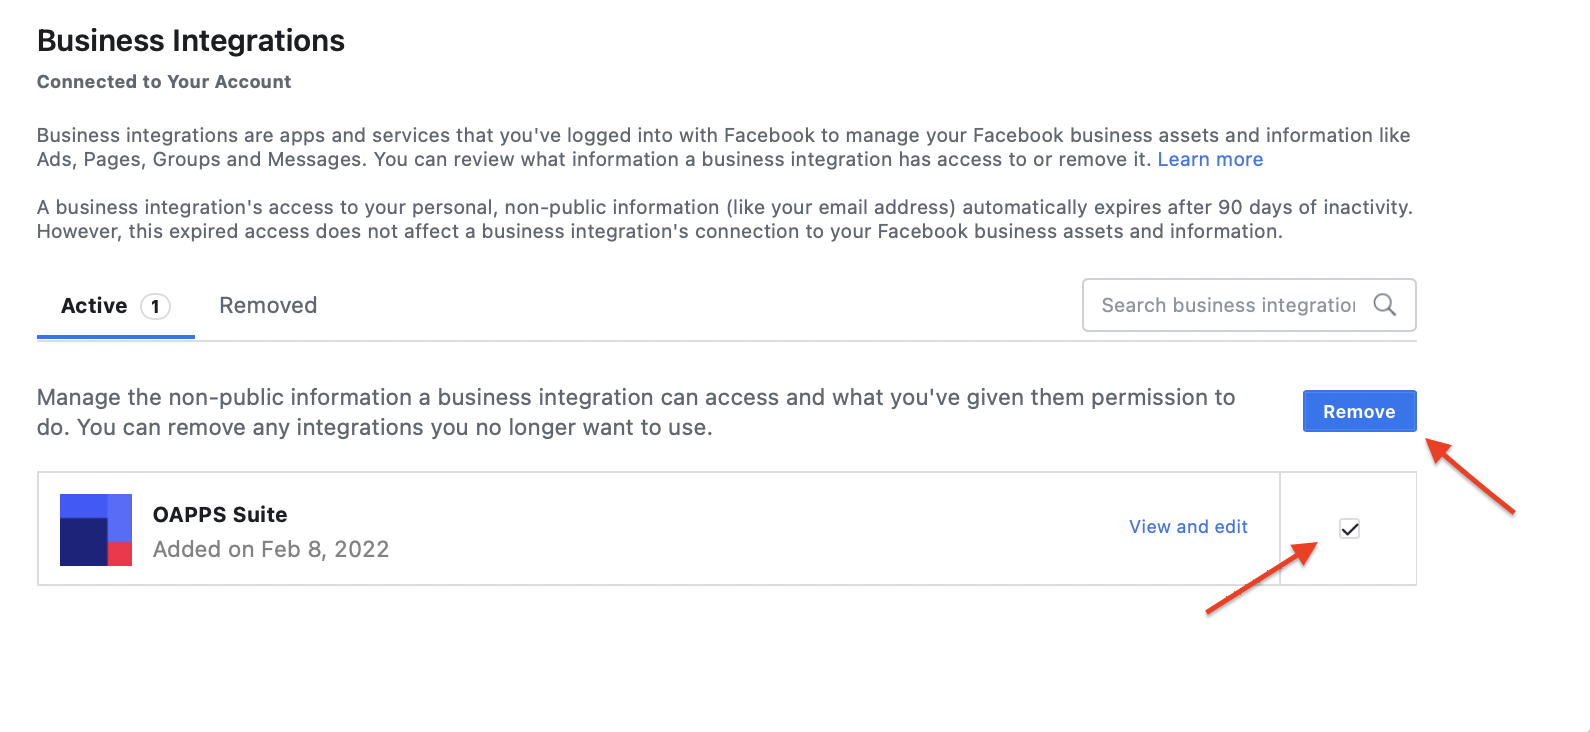The width and height of the screenshot is (1590, 732).
Task: Click the Manage the non-public information text
Action: coord(636,412)
